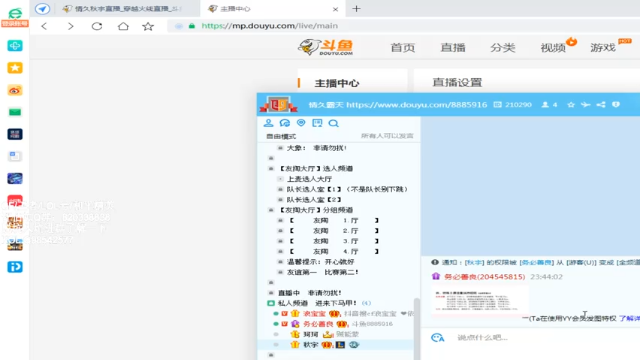640x360 pixels.
Task: Click the heart-badge icon in YY panel toolbar
Action: [301, 123]
